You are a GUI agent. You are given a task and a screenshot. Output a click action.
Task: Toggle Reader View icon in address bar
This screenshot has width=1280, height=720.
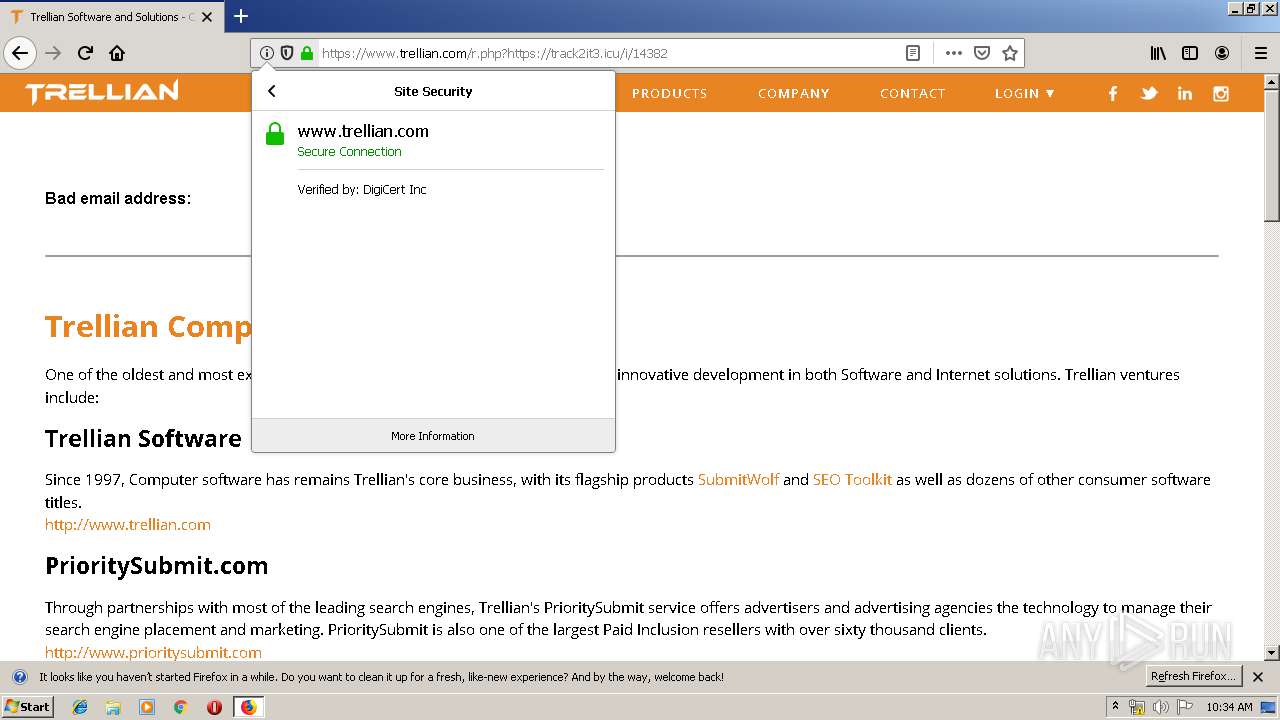pyautogui.click(x=912, y=54)
